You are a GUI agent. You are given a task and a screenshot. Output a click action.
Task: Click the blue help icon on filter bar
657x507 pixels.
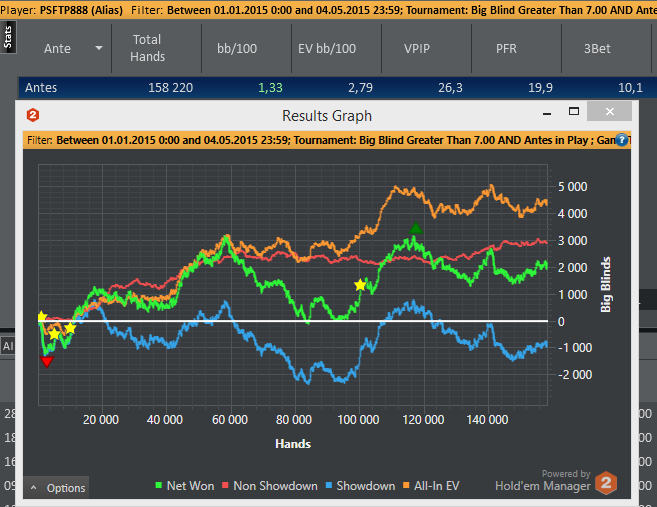click(x=622, y=140)
